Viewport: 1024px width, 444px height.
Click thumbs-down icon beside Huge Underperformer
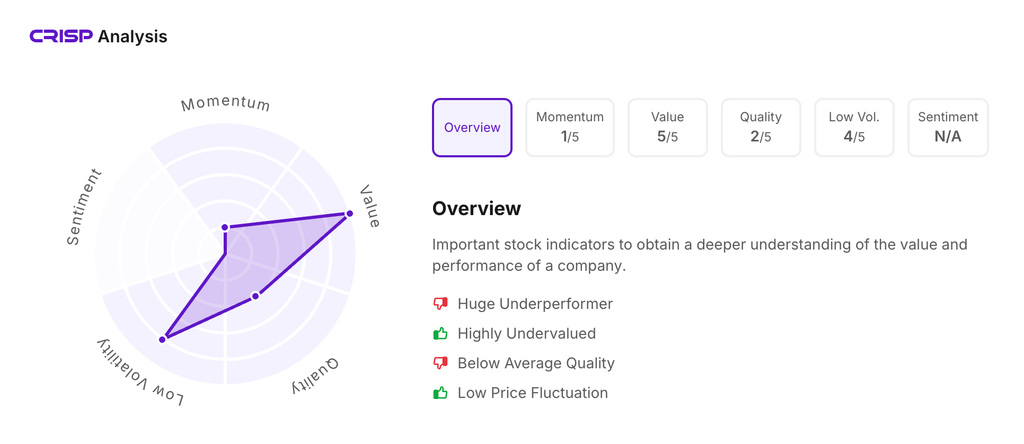440,304
